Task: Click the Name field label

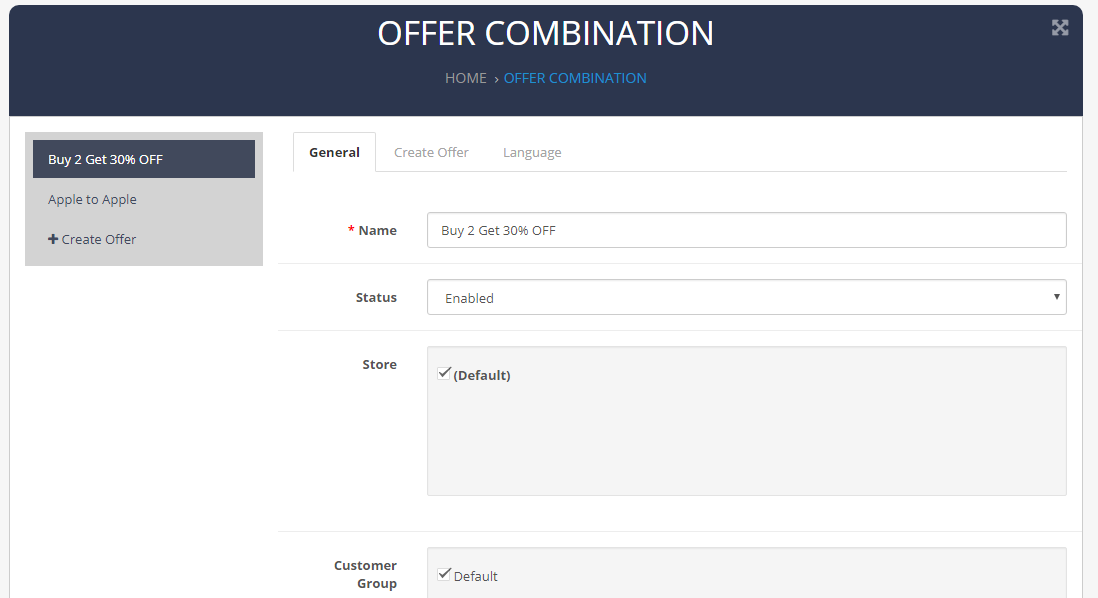Action: (377, 230)
